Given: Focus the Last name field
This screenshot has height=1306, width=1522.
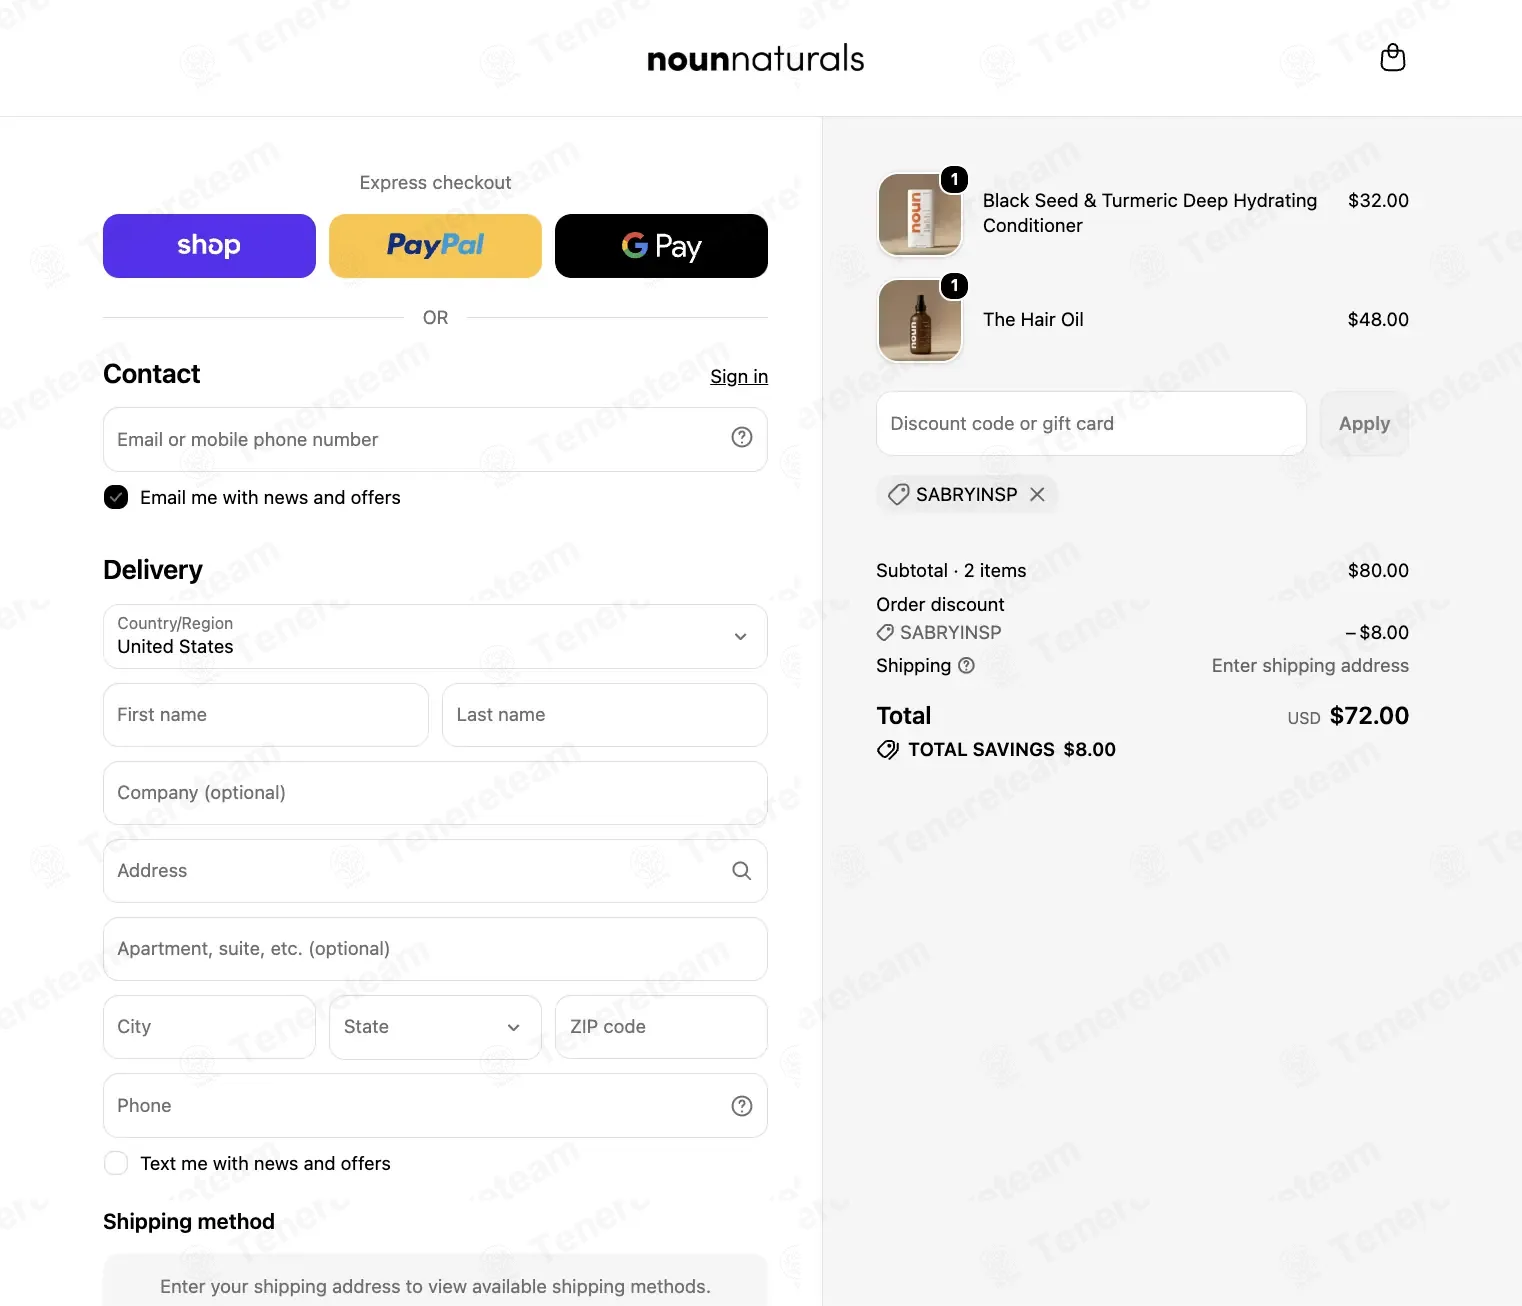Looking at the screenshot, I should coord(604,715).
